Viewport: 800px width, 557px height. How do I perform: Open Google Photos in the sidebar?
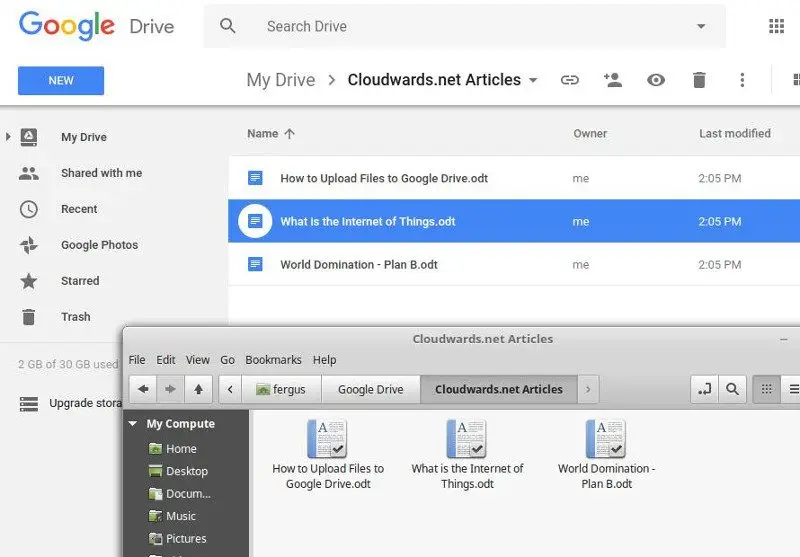(99, 245)
